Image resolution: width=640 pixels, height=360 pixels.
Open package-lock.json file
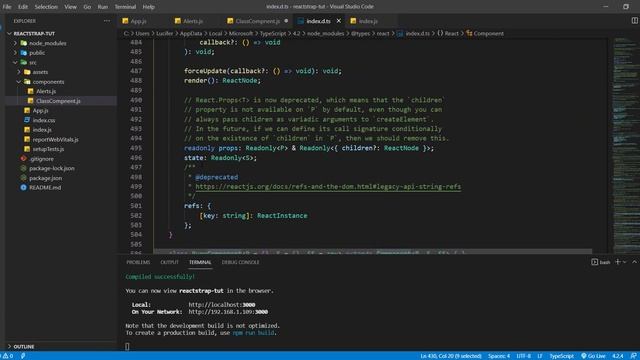[x=52, y=168]
